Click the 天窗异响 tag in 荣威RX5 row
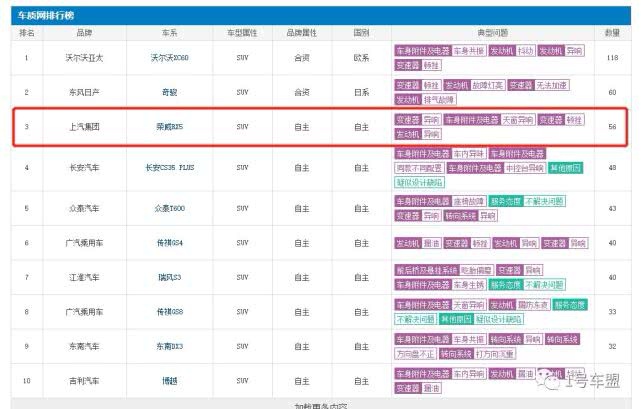 click(518, 120)
